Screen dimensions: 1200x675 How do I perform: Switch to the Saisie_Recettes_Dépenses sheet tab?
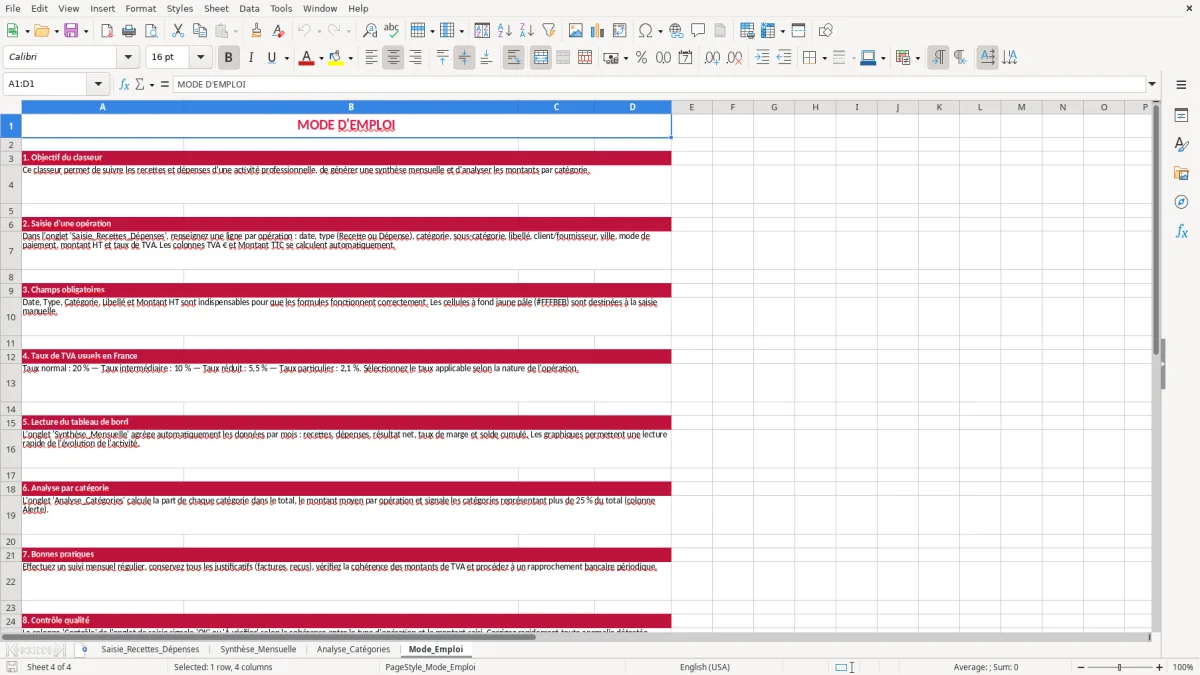150,649
